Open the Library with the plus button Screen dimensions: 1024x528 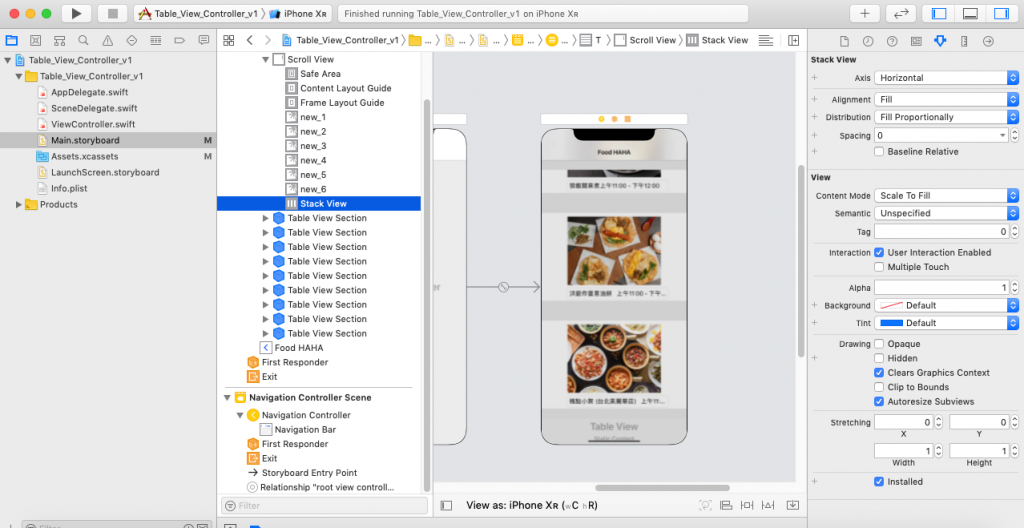[x=865, y=14]
